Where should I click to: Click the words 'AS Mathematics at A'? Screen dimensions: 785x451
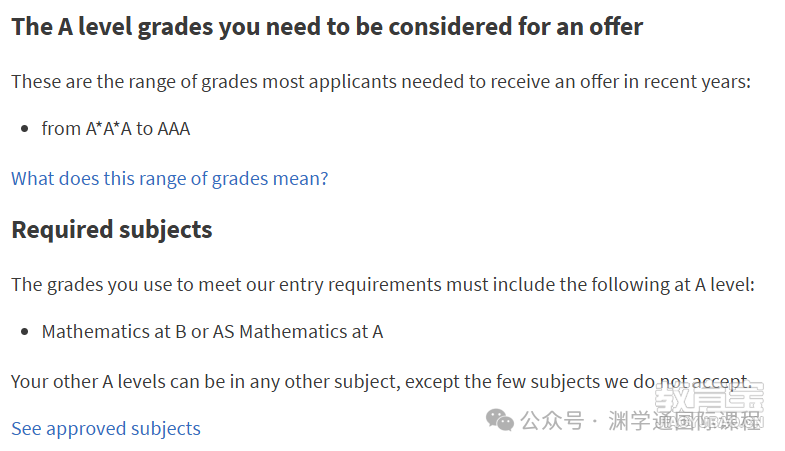click(298, 332)
